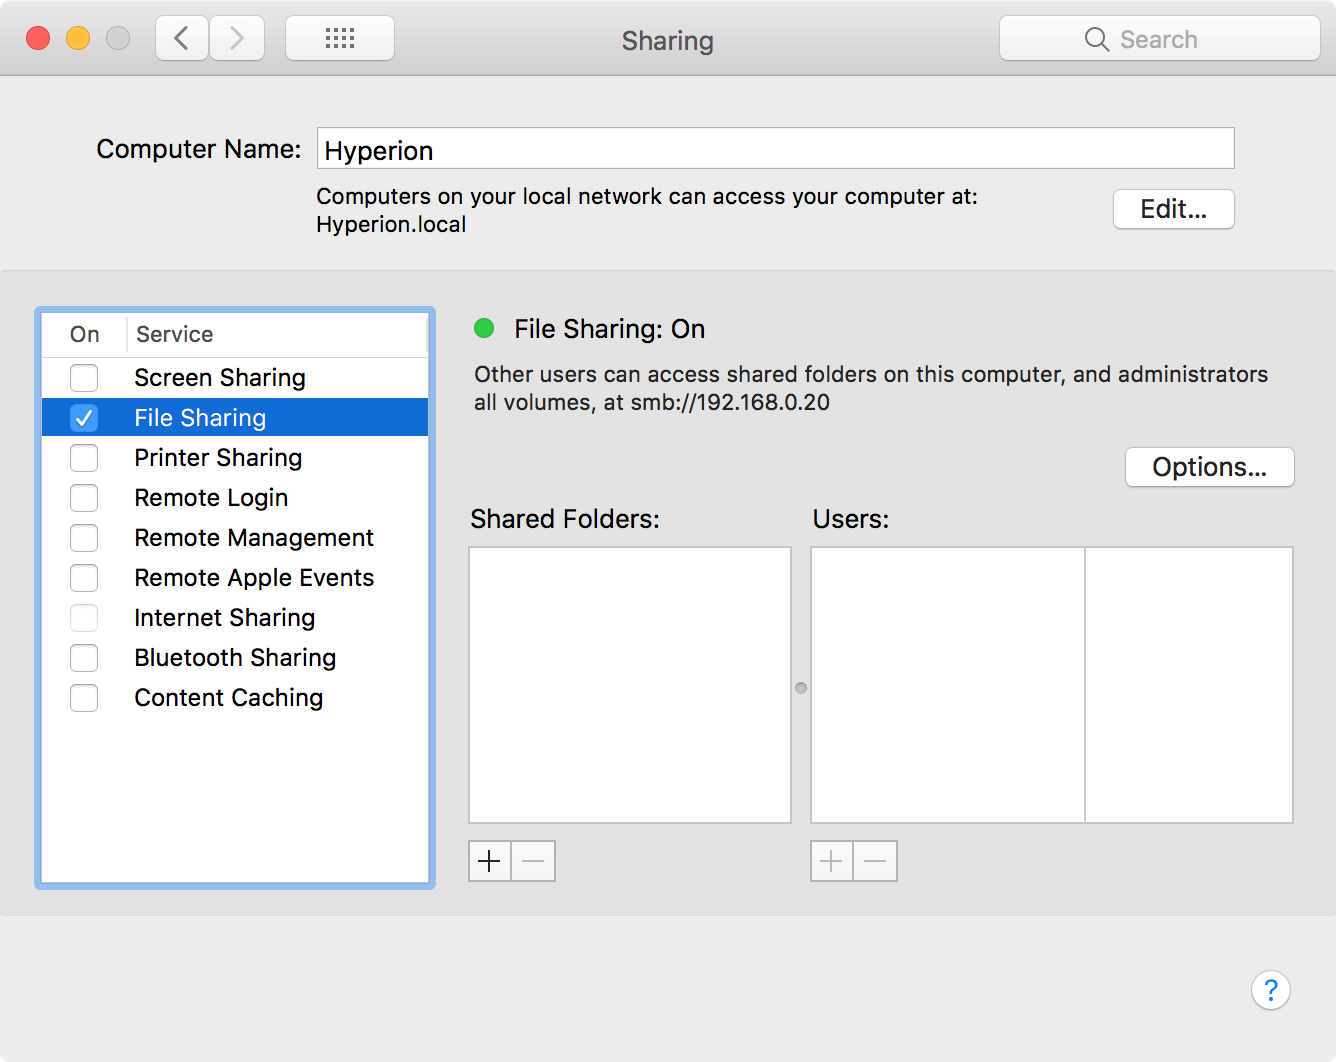Screen dimensions: 1336x1062
Task: Click the back navigation arrow
Action: (182, 39)
